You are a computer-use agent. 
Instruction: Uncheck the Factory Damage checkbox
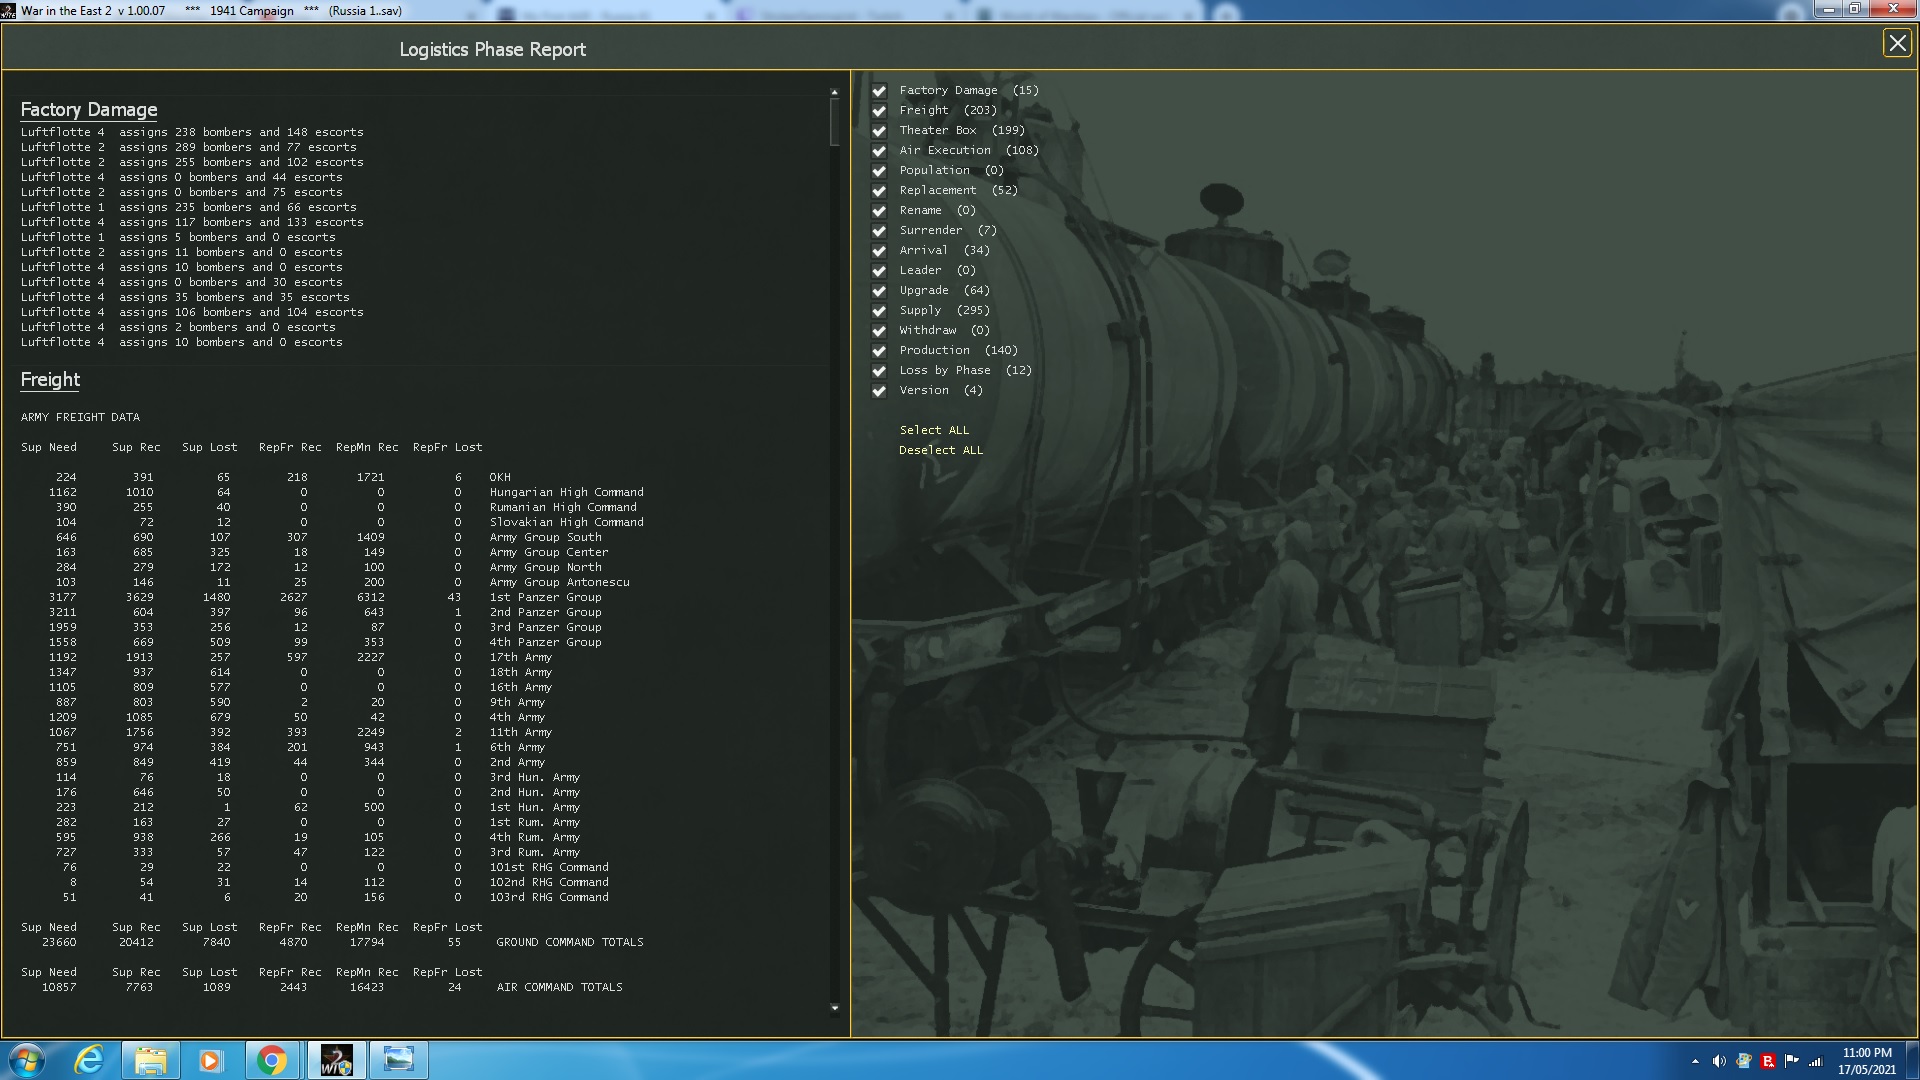coord(879,91)
